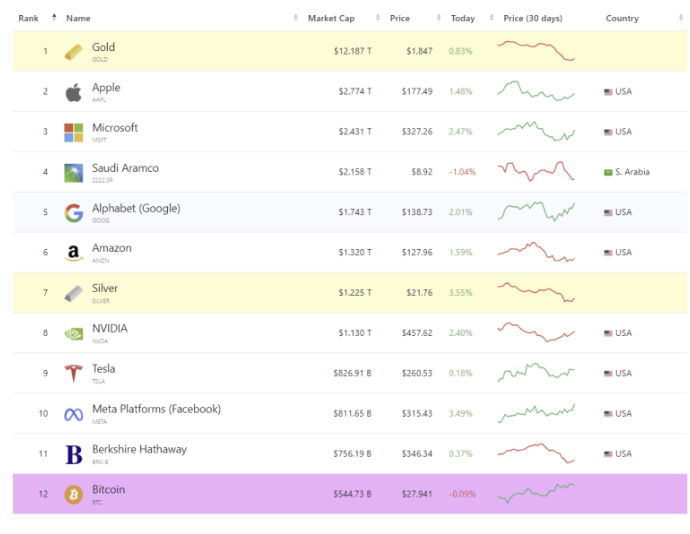Image resolution: width=690 pixels, height=534 pixels.
Task: Click the Bitcoin coin icon
Action: tap(73, 495)
